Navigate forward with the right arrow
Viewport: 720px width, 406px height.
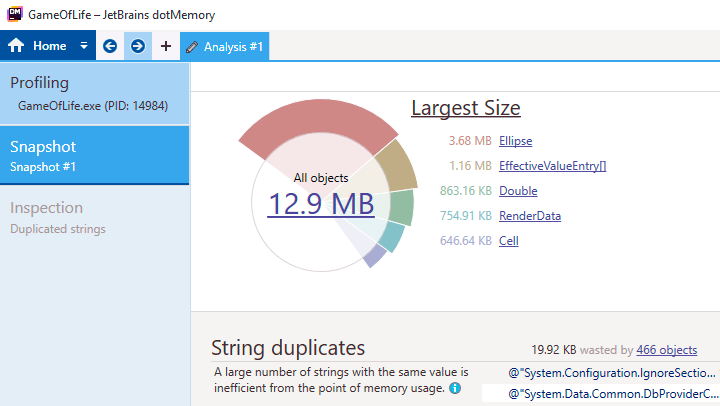138,46
